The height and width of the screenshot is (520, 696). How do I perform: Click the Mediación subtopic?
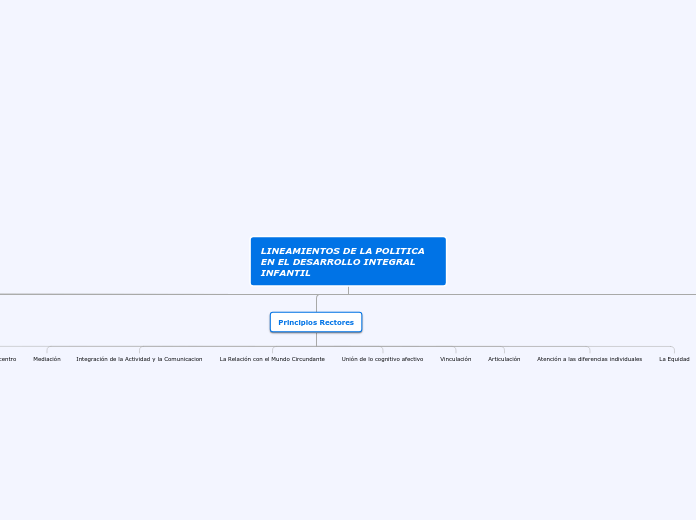click(47, 359)
